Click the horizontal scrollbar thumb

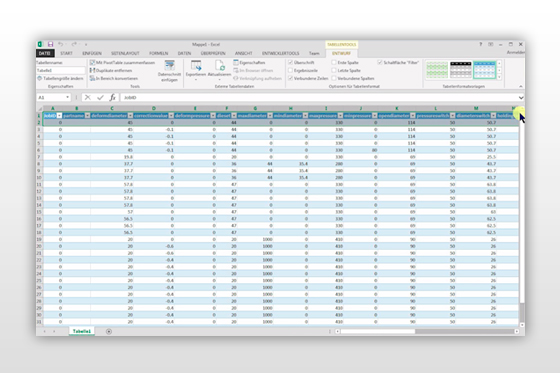click(x=378, y=332)
